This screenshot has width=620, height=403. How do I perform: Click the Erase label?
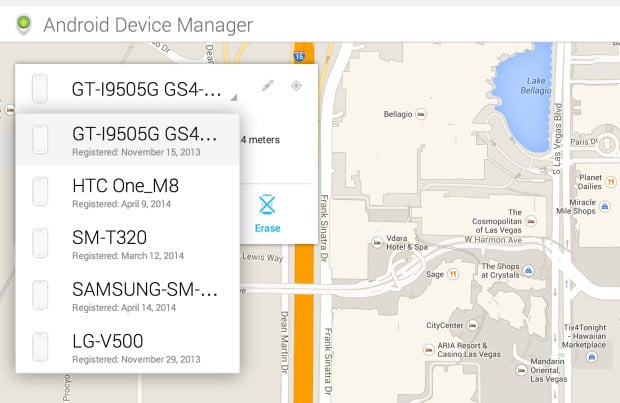point(268,228)
